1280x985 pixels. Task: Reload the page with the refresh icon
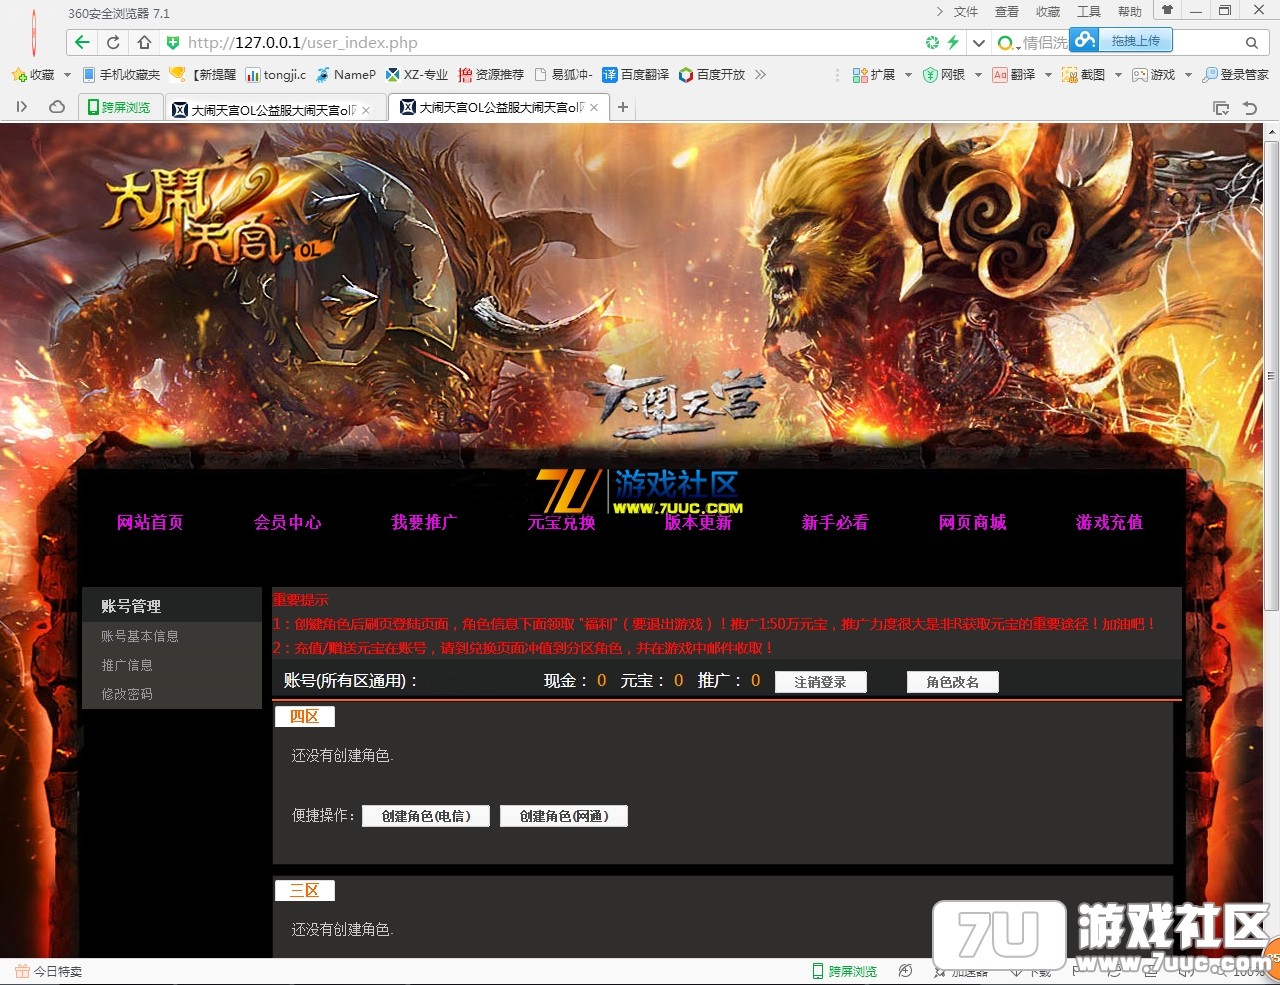coord(113,42)
